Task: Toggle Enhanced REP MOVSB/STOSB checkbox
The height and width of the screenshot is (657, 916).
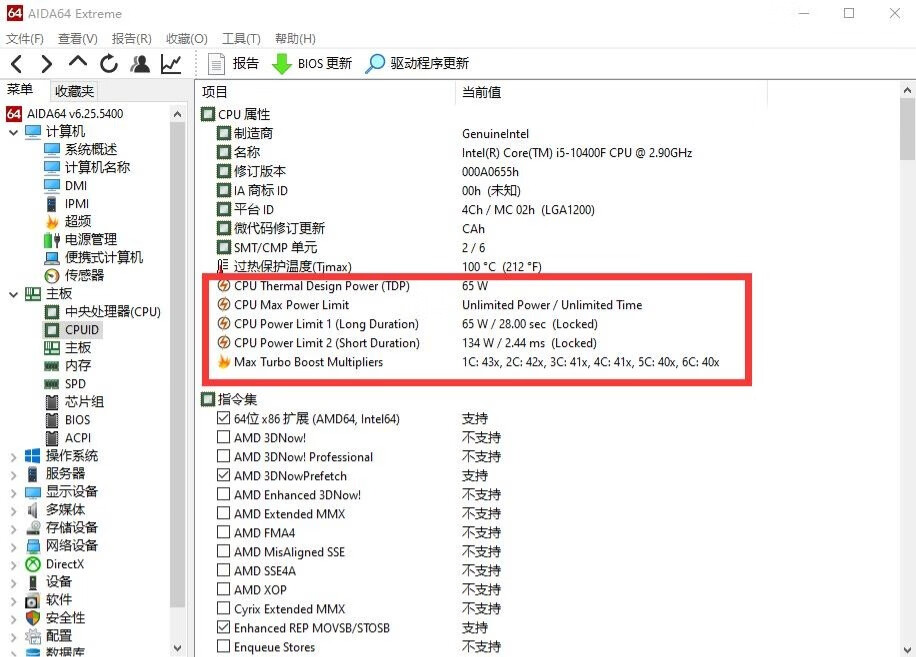Action: tap(223, 627)
